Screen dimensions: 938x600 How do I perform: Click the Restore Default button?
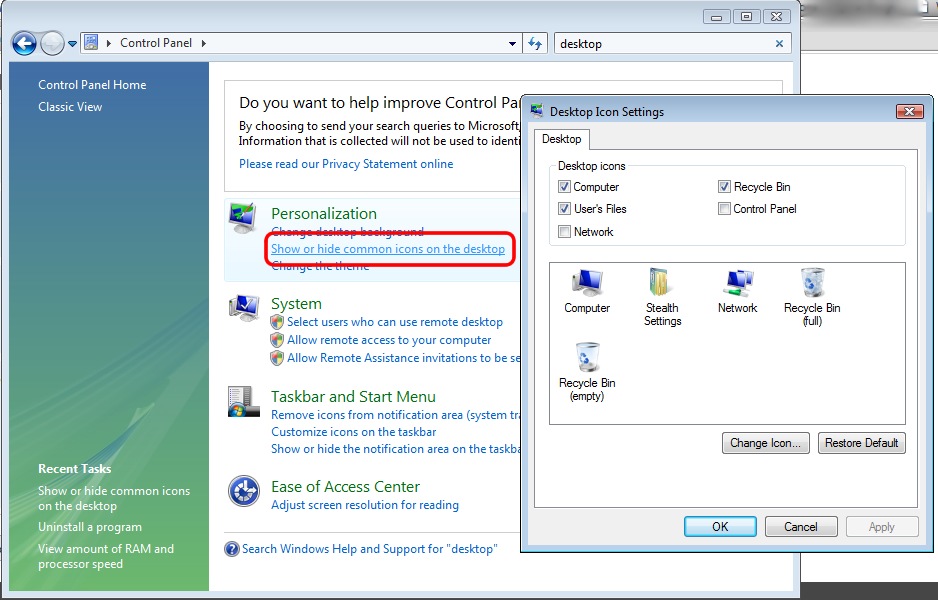pos(861,443)
